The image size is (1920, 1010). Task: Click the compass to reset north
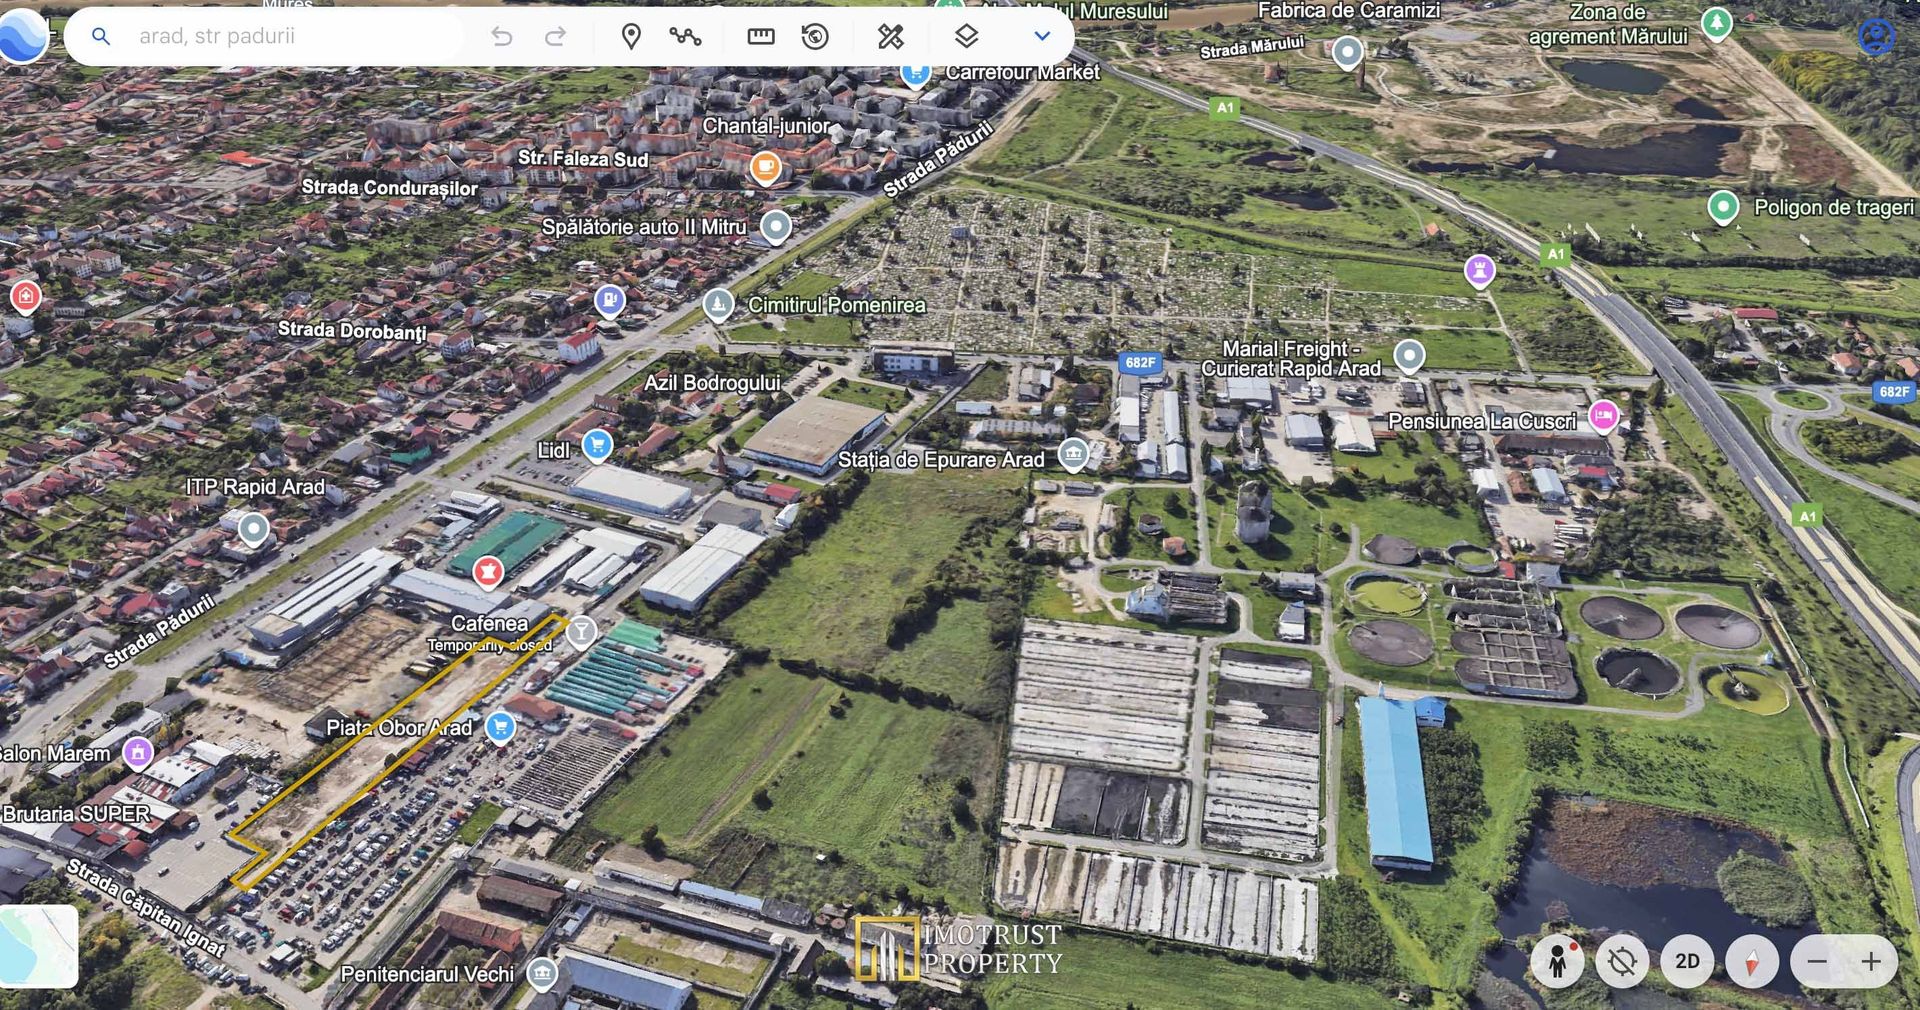pyautogui.click(x=1751, y=961)
